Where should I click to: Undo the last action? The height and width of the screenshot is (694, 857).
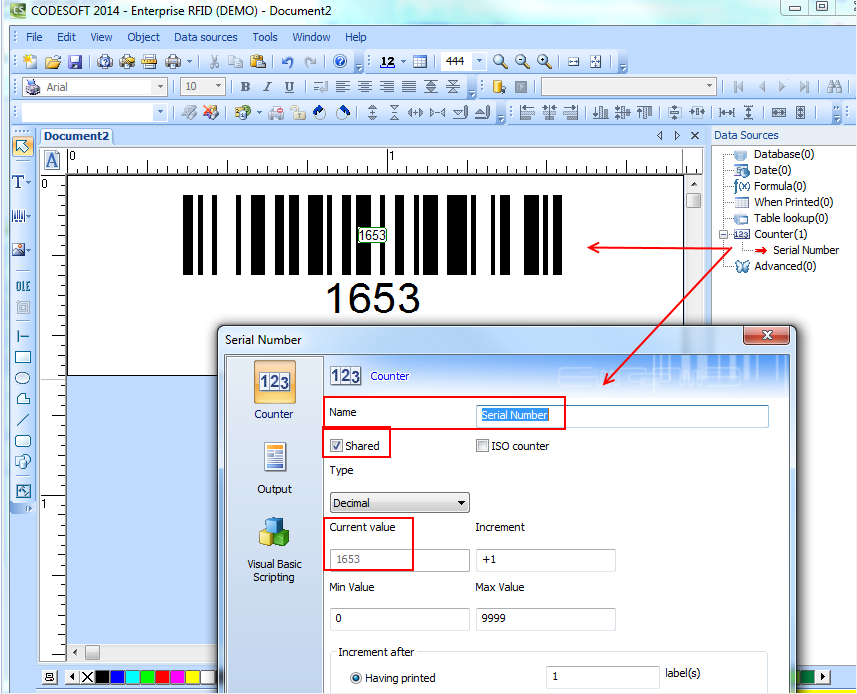(287, 62)
